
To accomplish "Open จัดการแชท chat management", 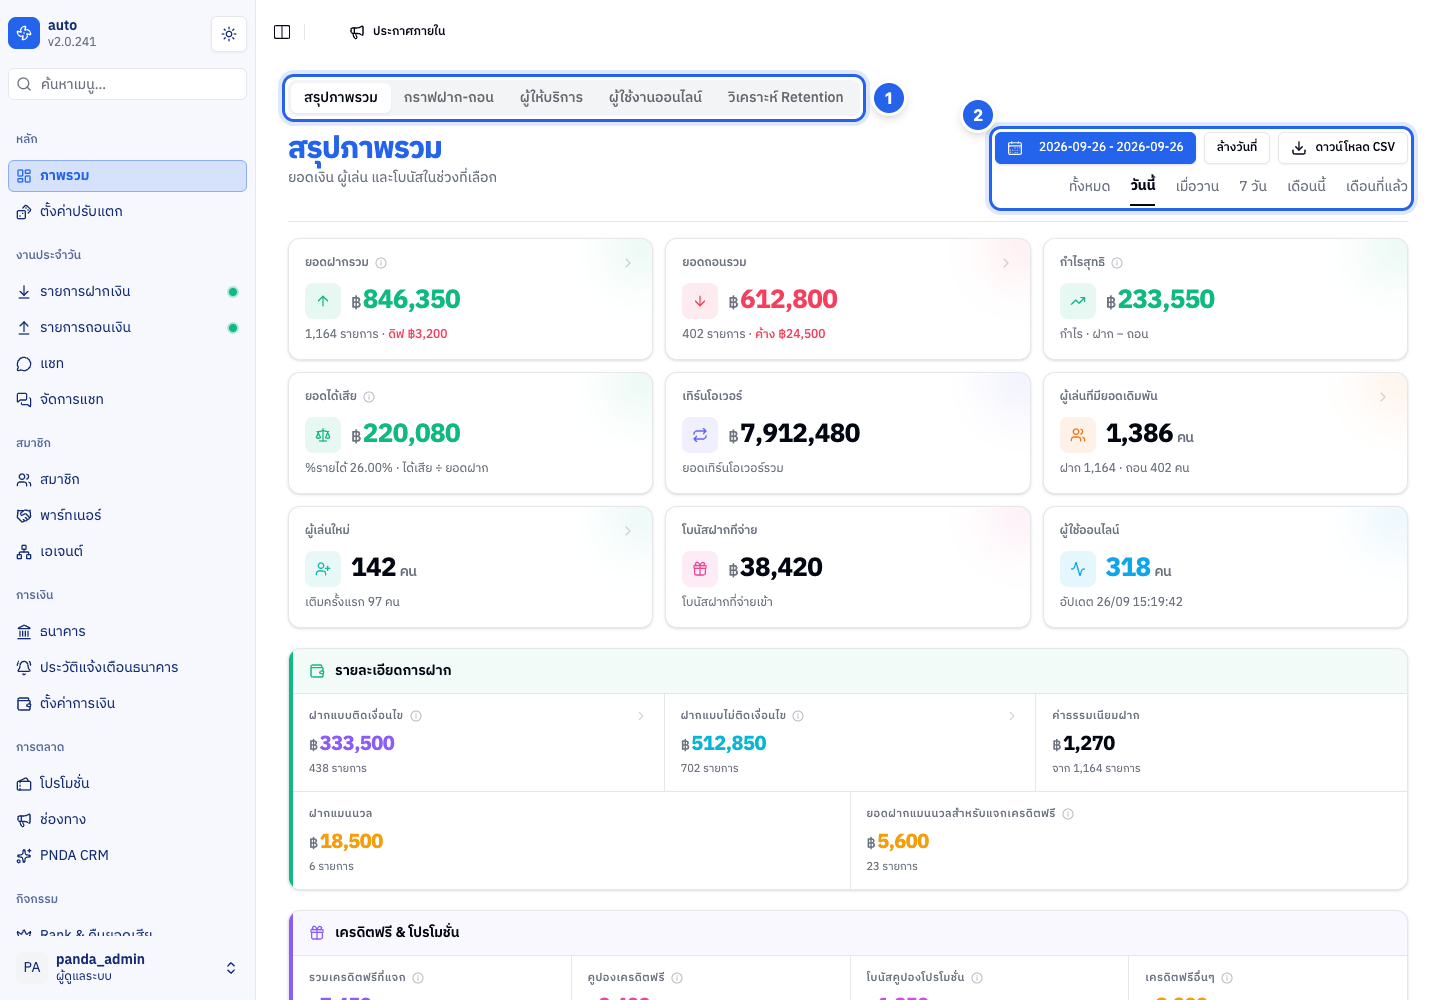I will pos(128,400).
